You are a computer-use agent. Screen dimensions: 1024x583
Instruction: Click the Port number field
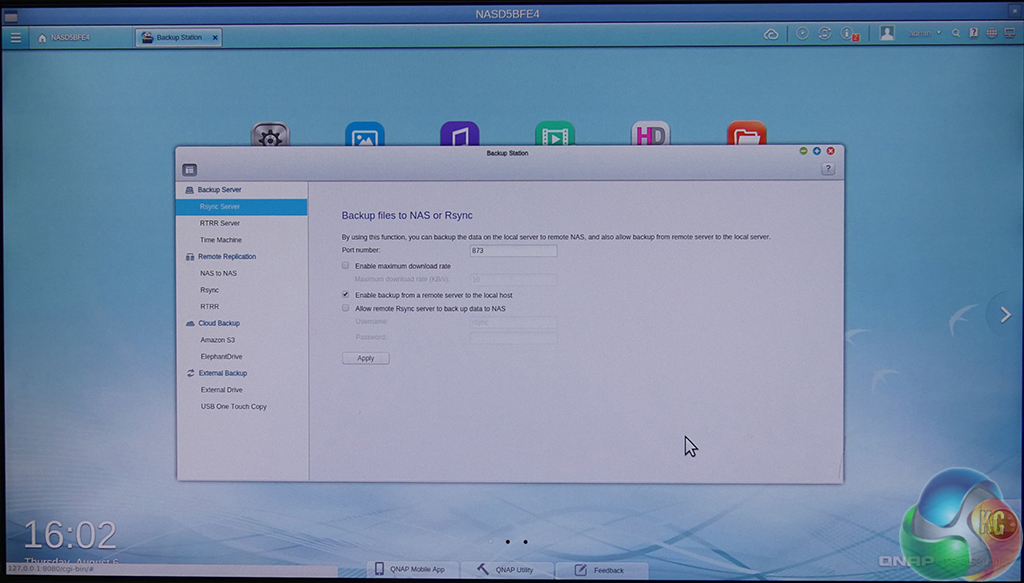[513, 251]
